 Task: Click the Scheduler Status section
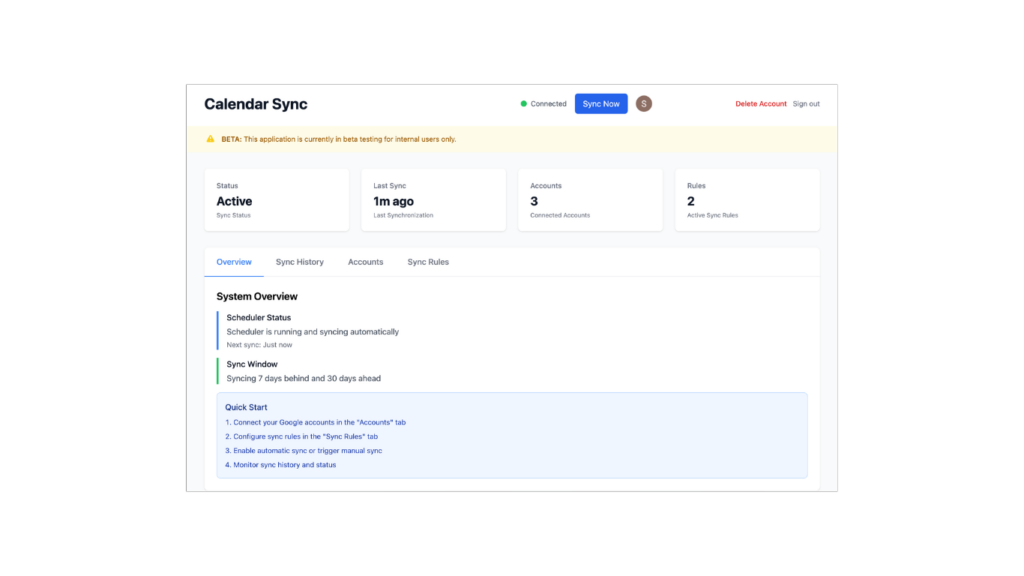coord(312,330)
